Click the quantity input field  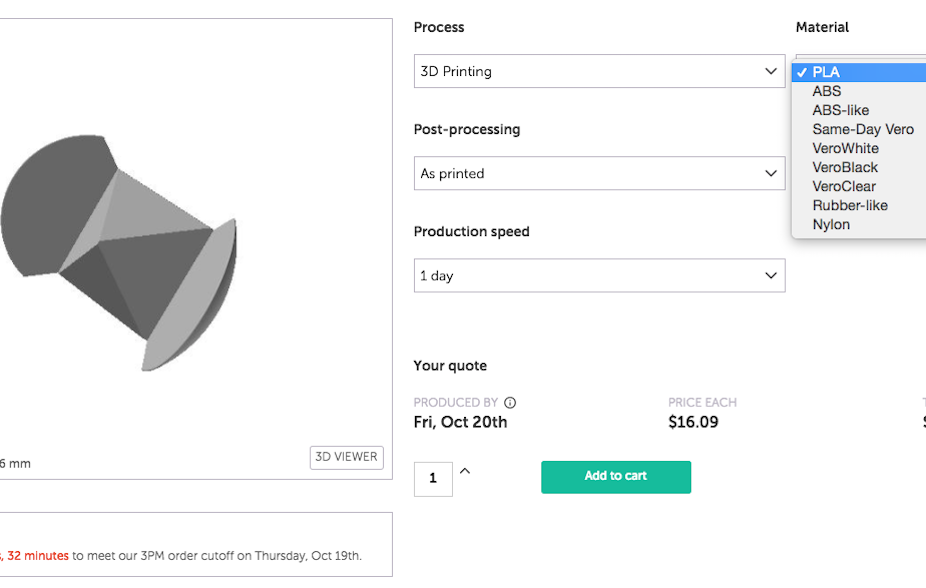point(433,479)
